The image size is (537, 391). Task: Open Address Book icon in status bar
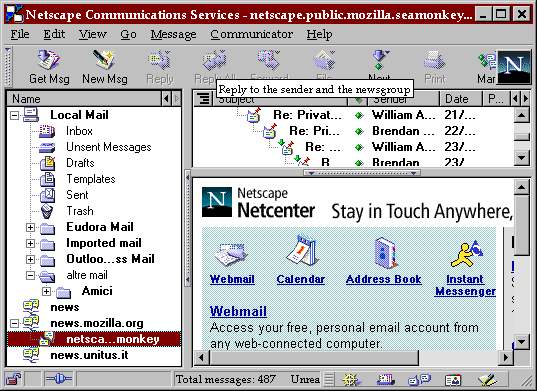click(453, 379)
